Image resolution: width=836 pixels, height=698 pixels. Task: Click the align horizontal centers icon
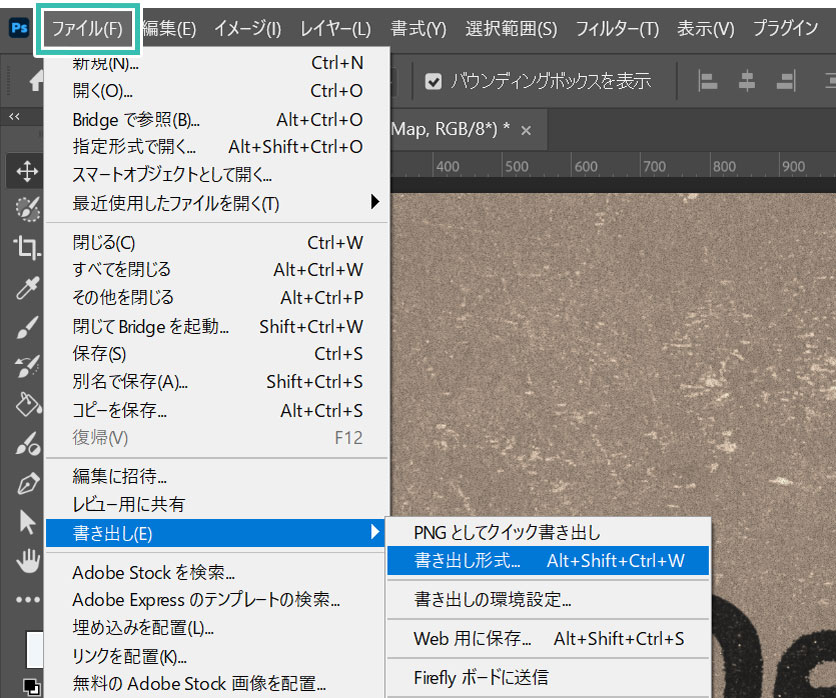click(x=746, y=82)
